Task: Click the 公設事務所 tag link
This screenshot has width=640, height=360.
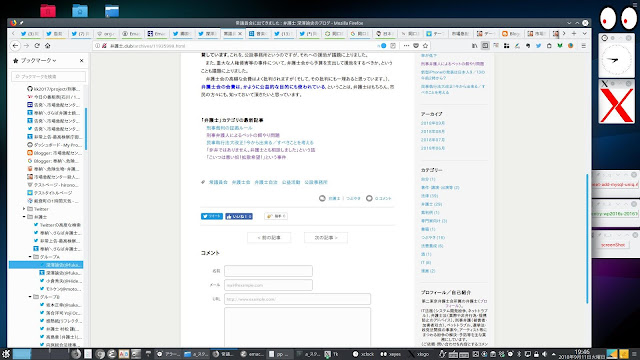Action: [x=316, y=182]
